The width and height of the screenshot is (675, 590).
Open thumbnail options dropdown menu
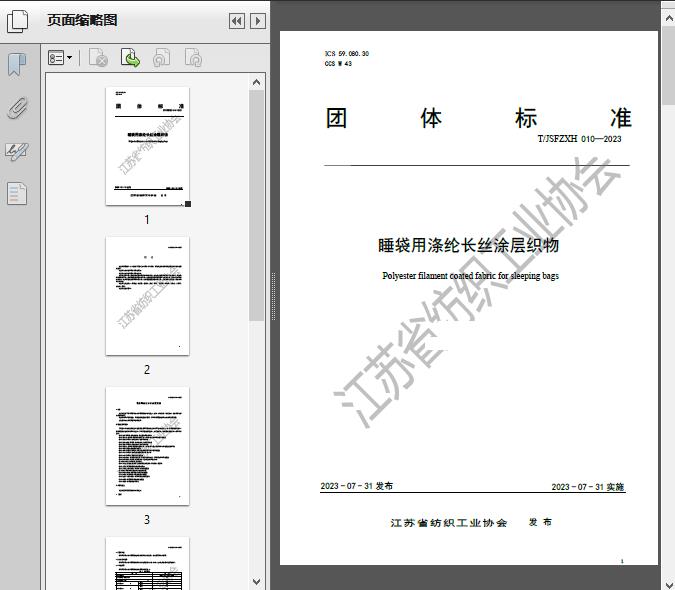click(60, 58)
